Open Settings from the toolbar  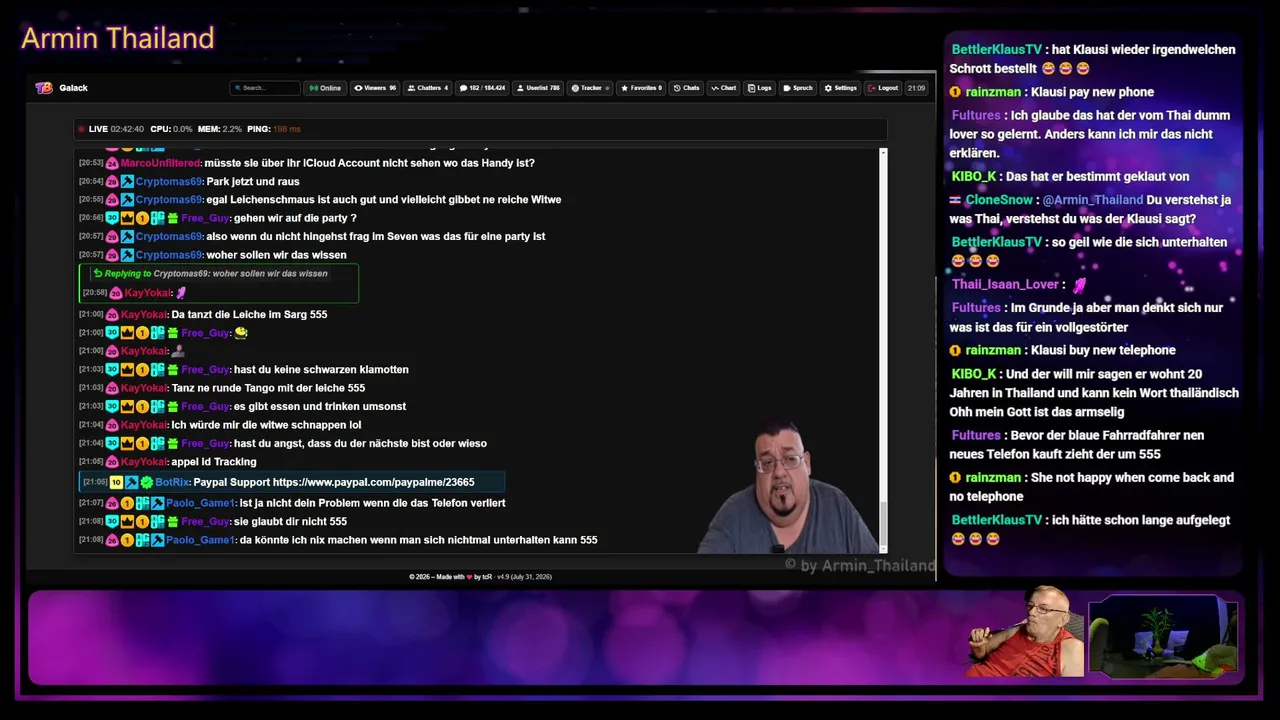(x=841, y=88)
